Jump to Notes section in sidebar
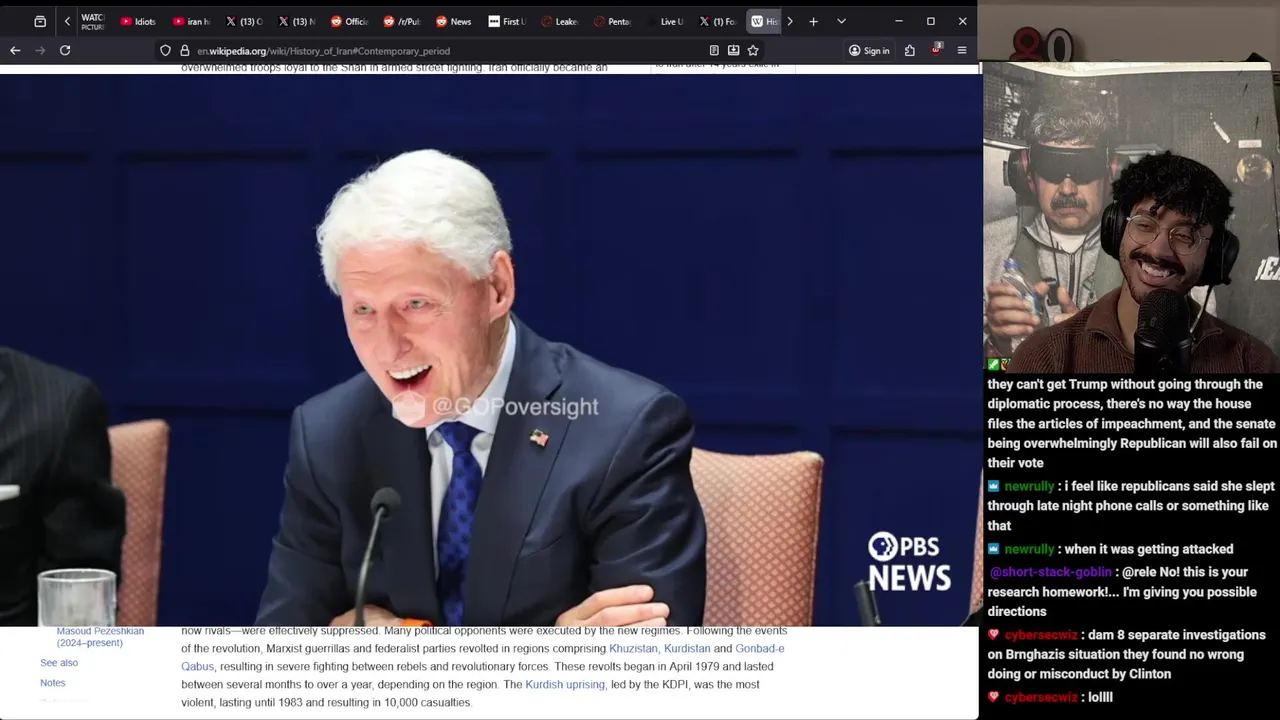This screenshot has width=1280, height=720. pyautogui.click(x=52, y=683)
